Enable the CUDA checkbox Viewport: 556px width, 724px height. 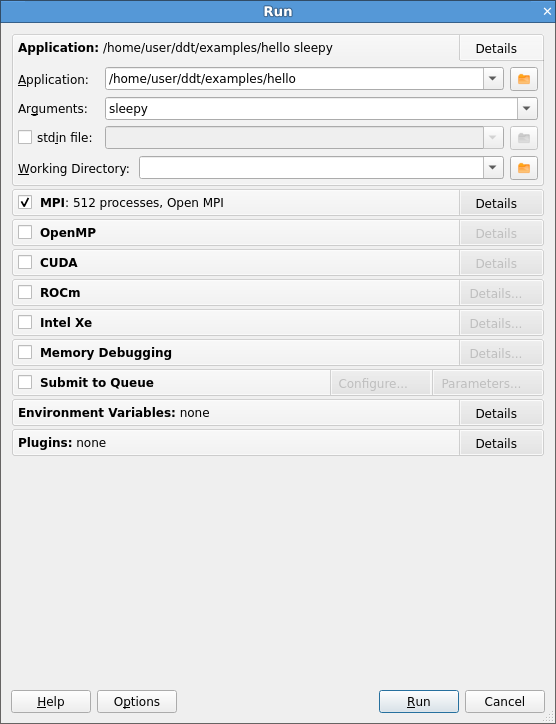point(25,262)
